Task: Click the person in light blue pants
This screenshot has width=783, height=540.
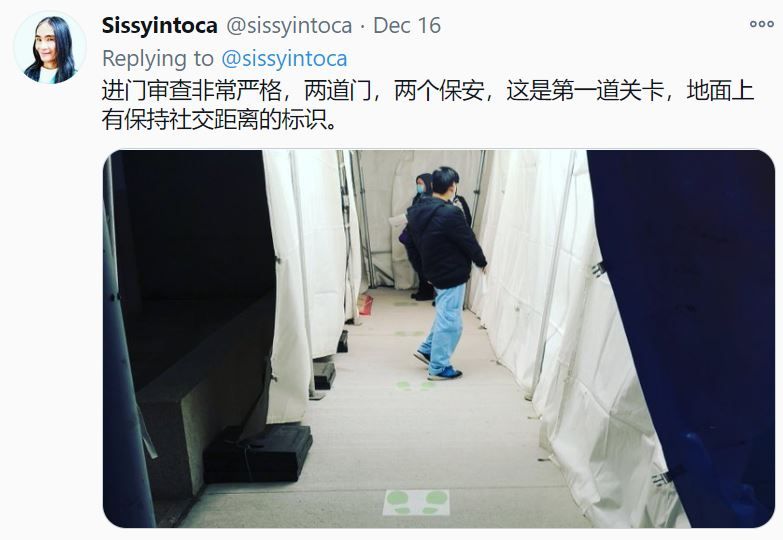Action: 443,273
